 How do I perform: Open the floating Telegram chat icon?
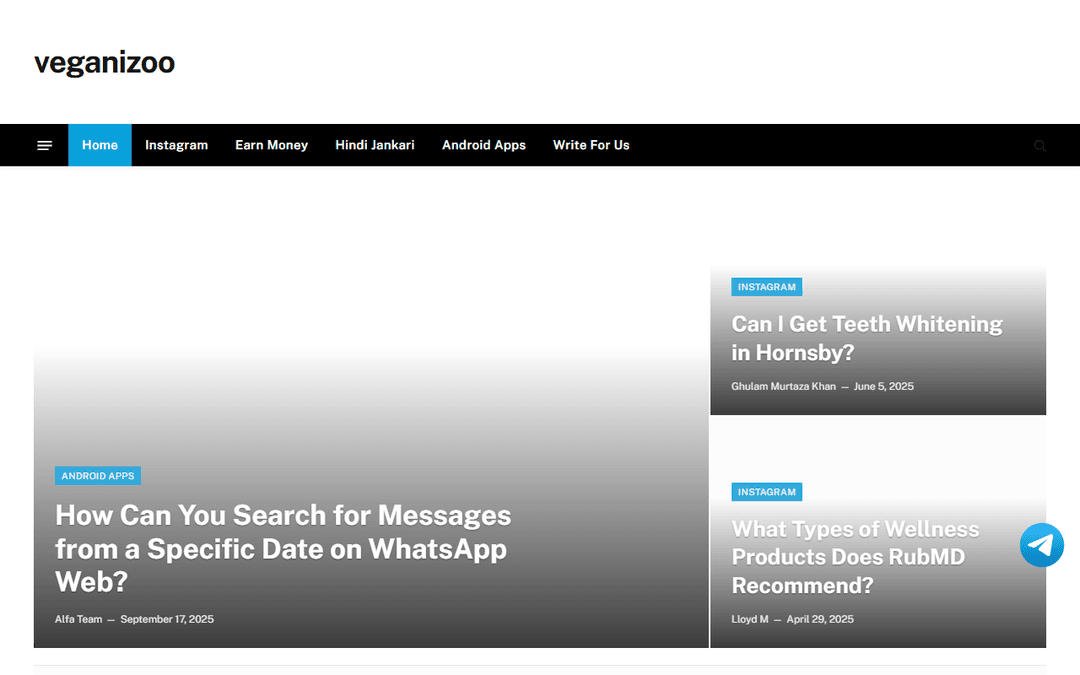1041,545
